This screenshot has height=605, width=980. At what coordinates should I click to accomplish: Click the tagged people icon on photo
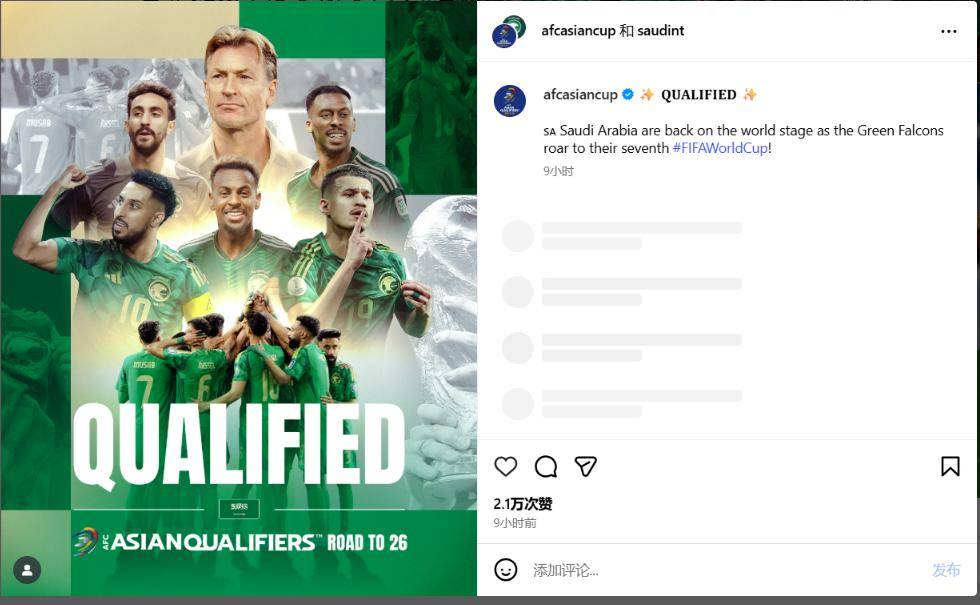tap(28, 570)
